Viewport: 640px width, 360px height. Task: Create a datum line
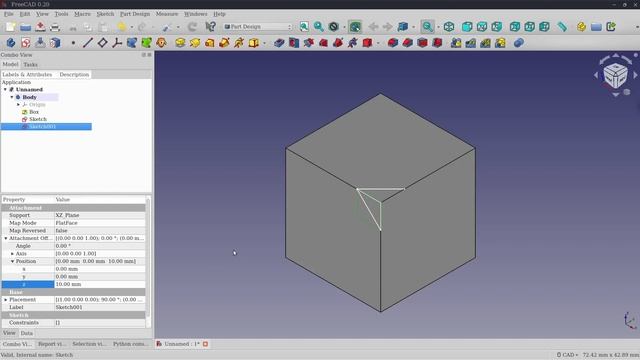click(88, 42)
